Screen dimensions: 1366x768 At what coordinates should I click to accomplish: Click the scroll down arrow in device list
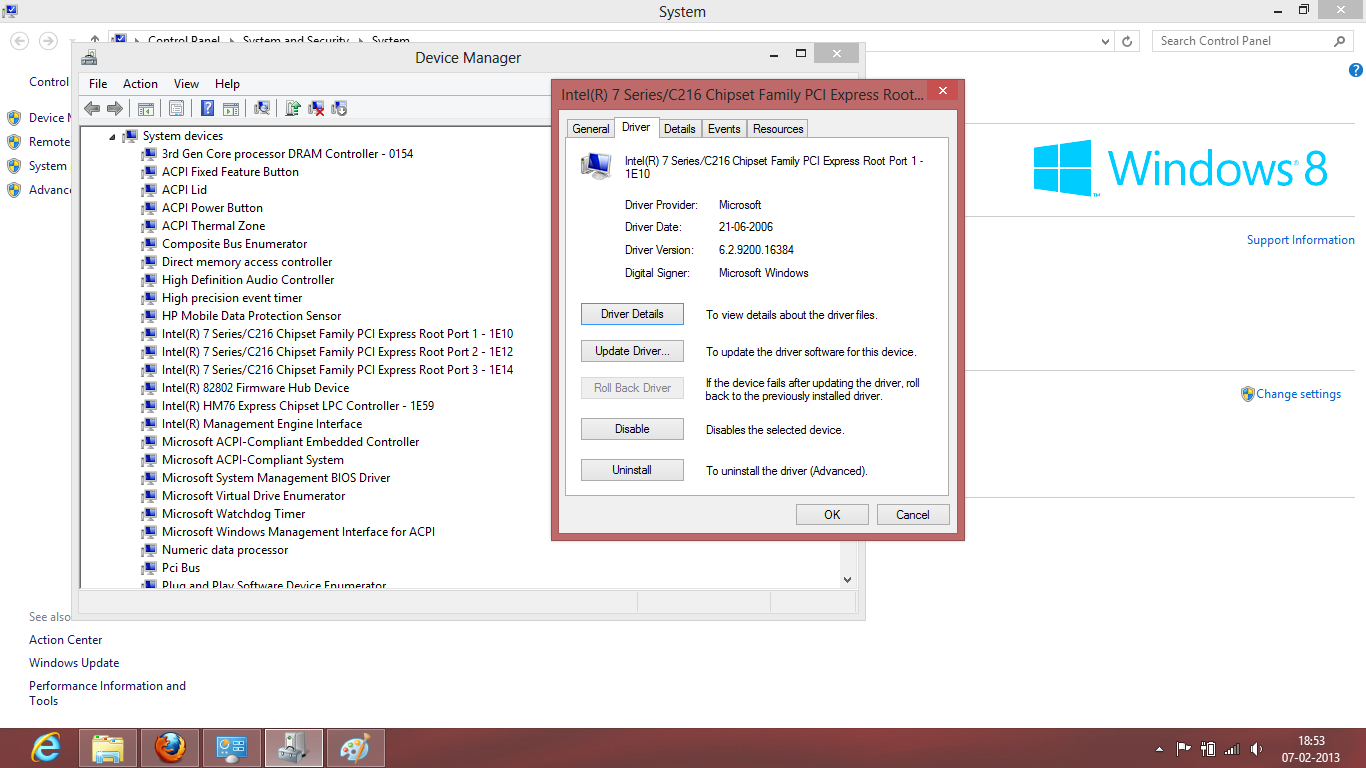847,579
